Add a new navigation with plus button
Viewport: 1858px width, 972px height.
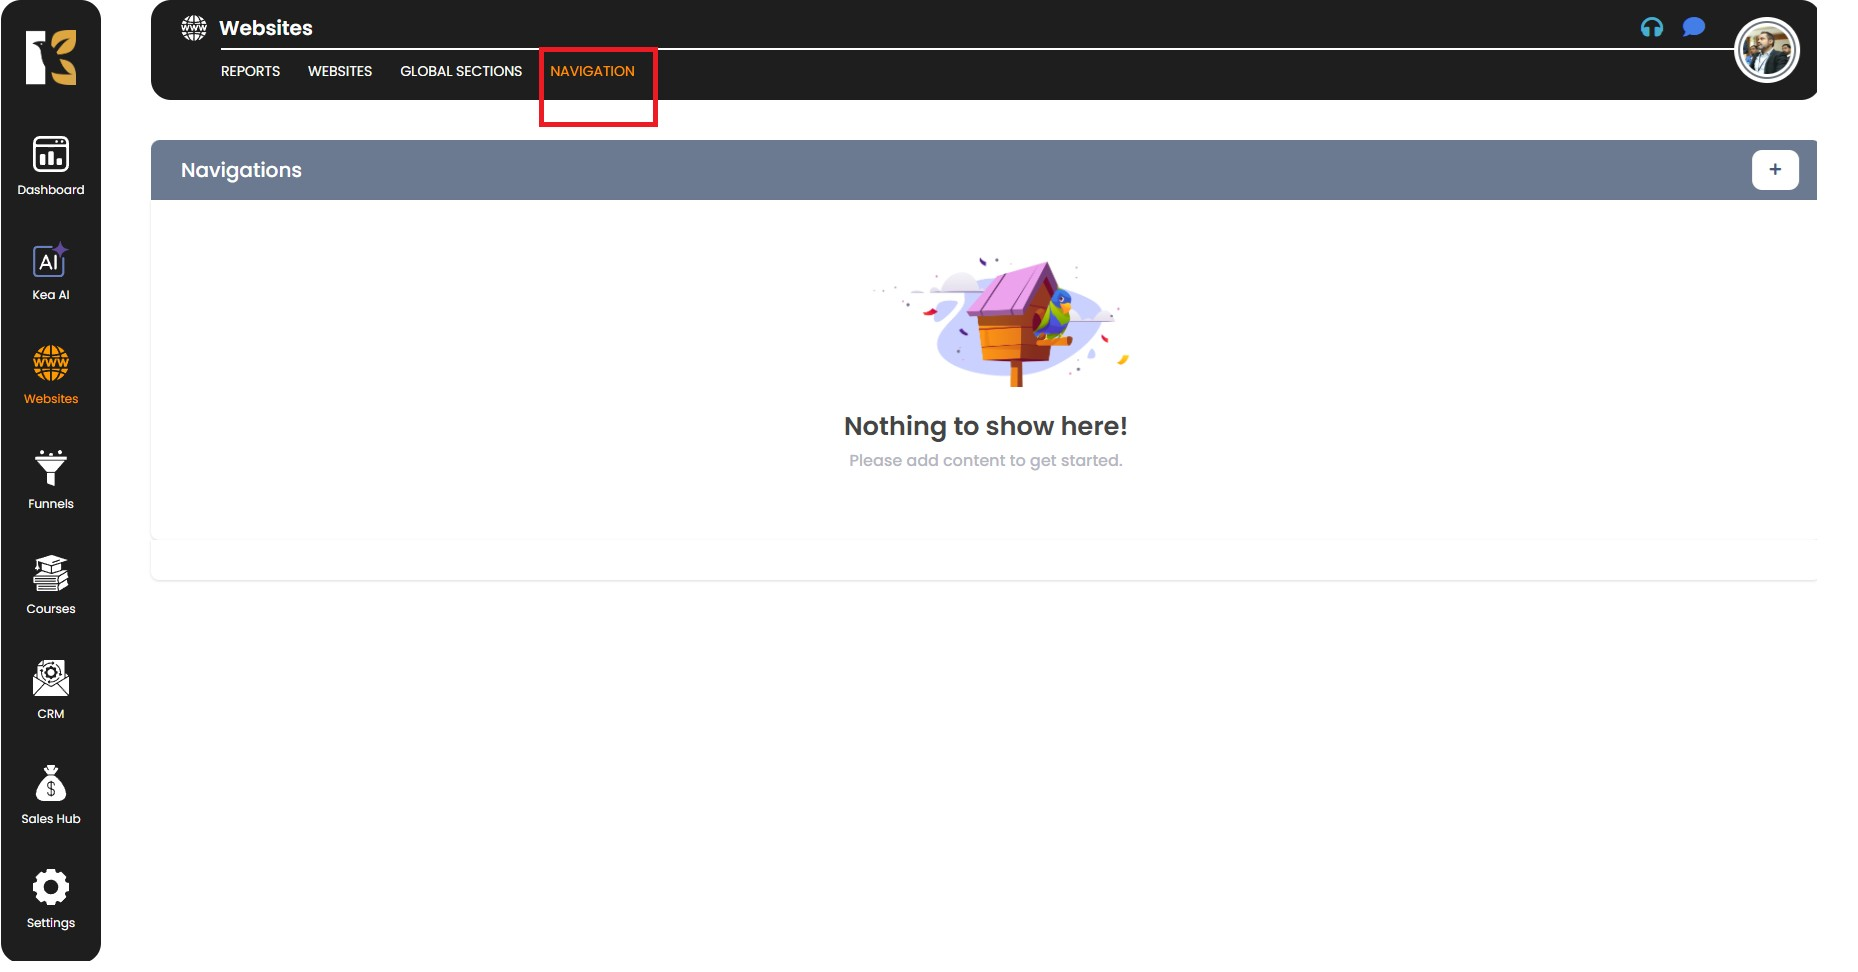[x=1774, y=170]
